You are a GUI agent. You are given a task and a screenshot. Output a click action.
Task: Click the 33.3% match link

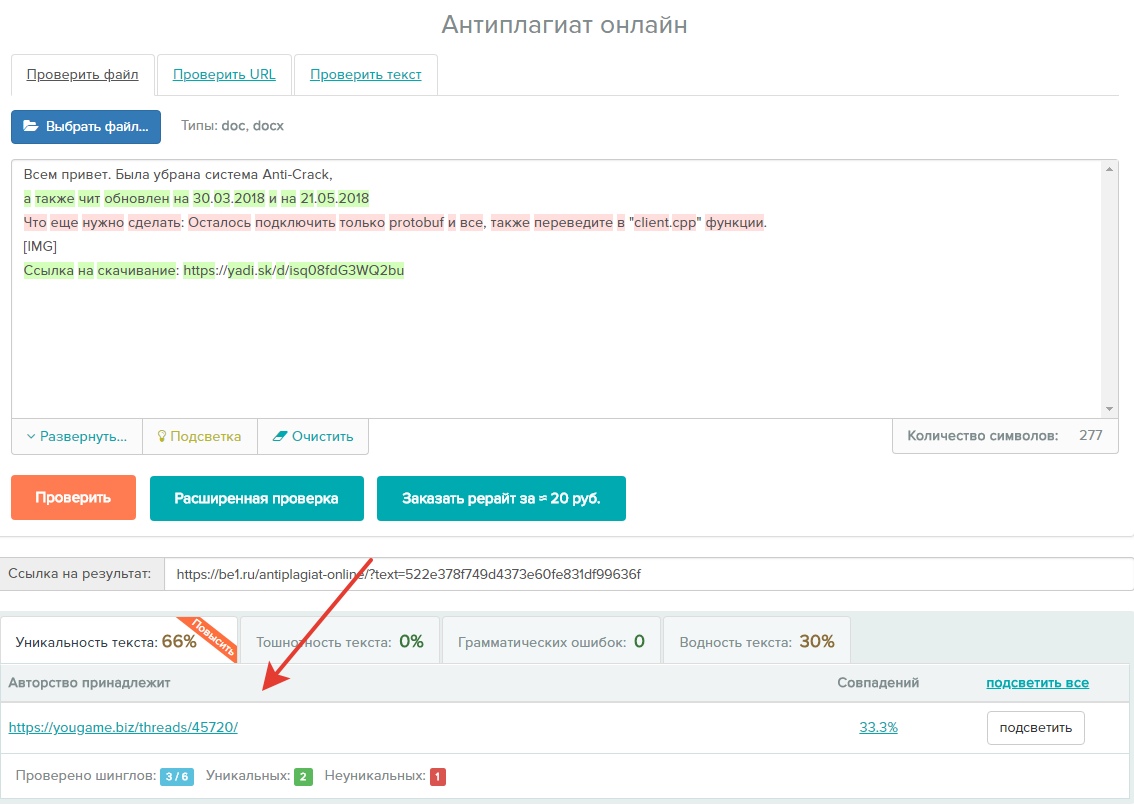[x=878, y=728]
